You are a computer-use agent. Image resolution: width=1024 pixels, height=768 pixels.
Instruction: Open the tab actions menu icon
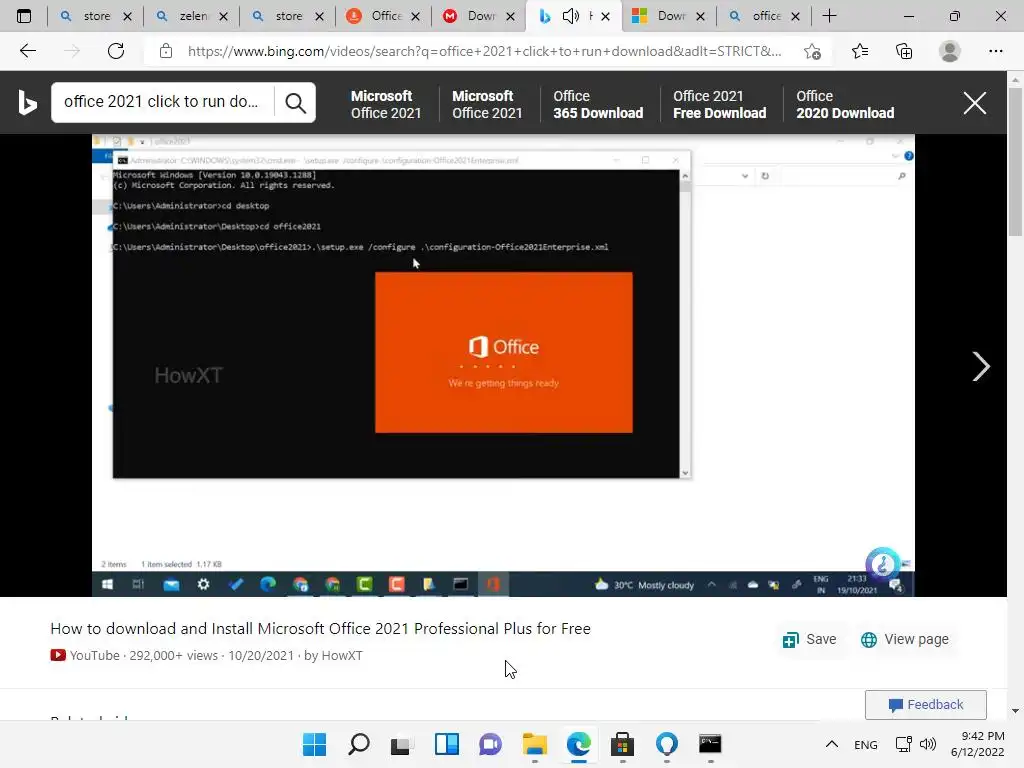pos(24,16)
